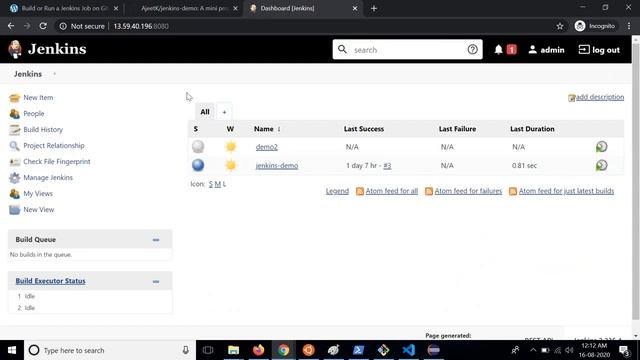Sort by the S status column

pyautogui.click(x=196, y=129)
